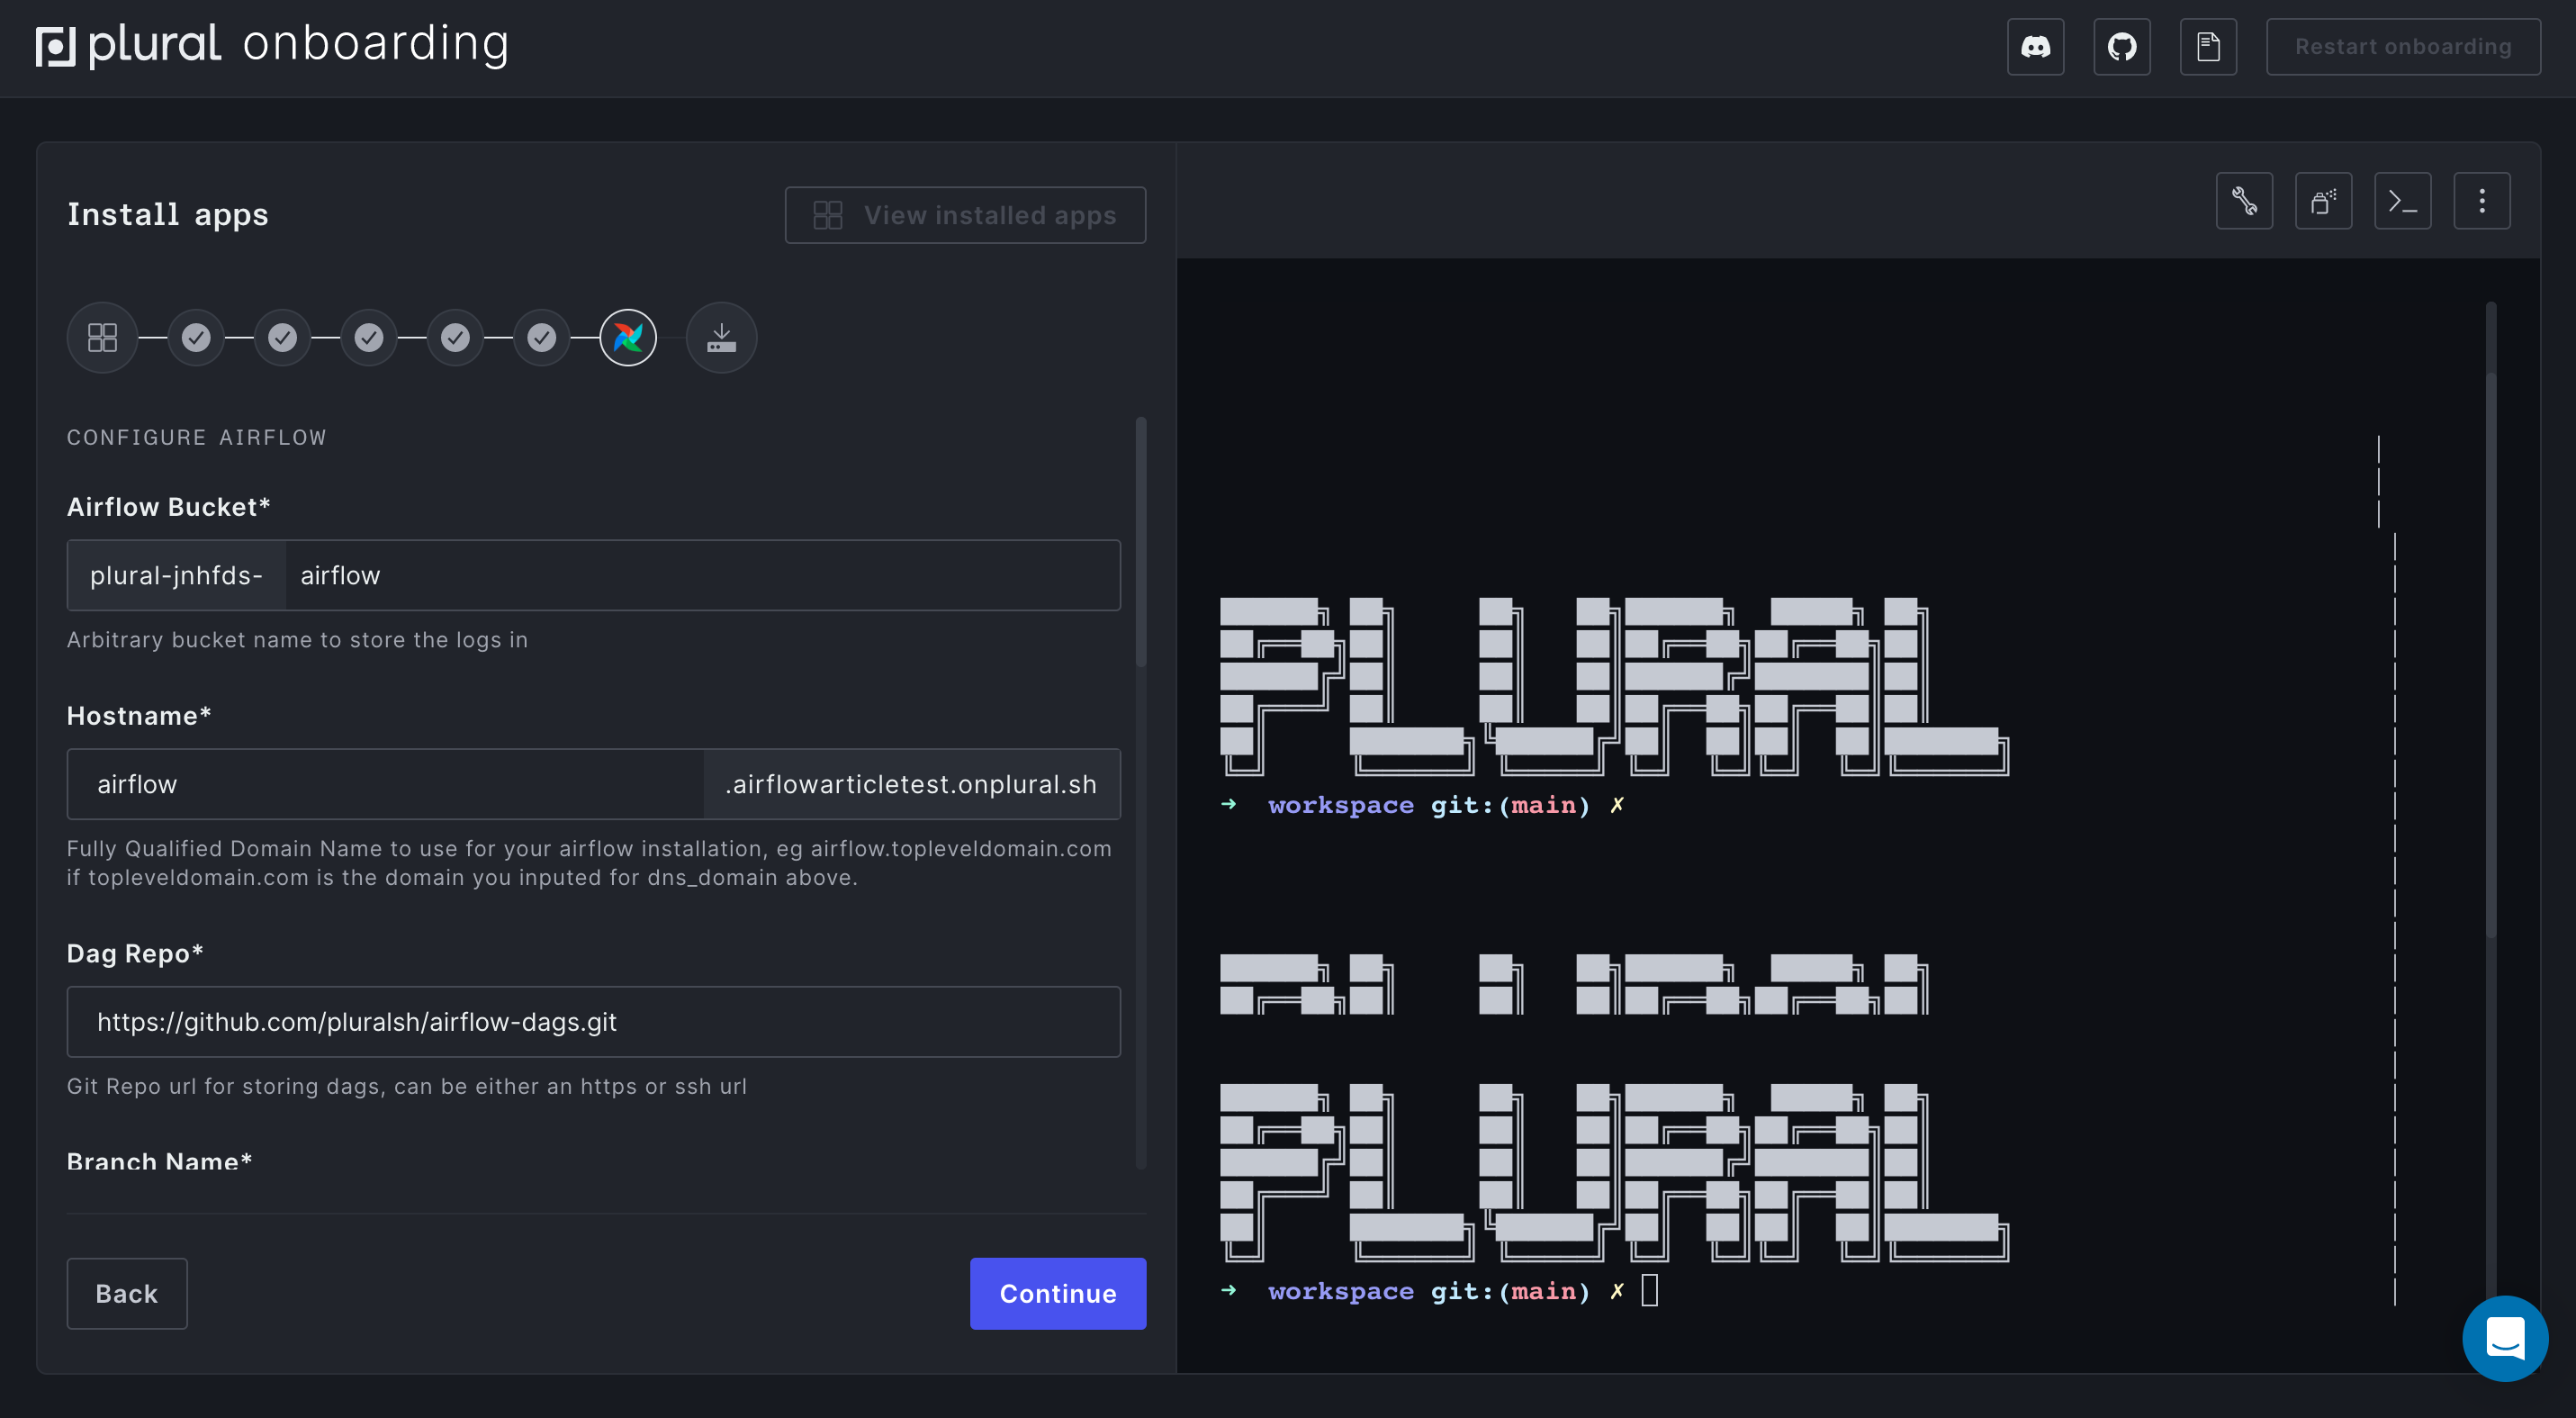This screenshot has width=2576, height=1418.
Task: Select the Airflow step icon
Action: [x=628, y=337]
